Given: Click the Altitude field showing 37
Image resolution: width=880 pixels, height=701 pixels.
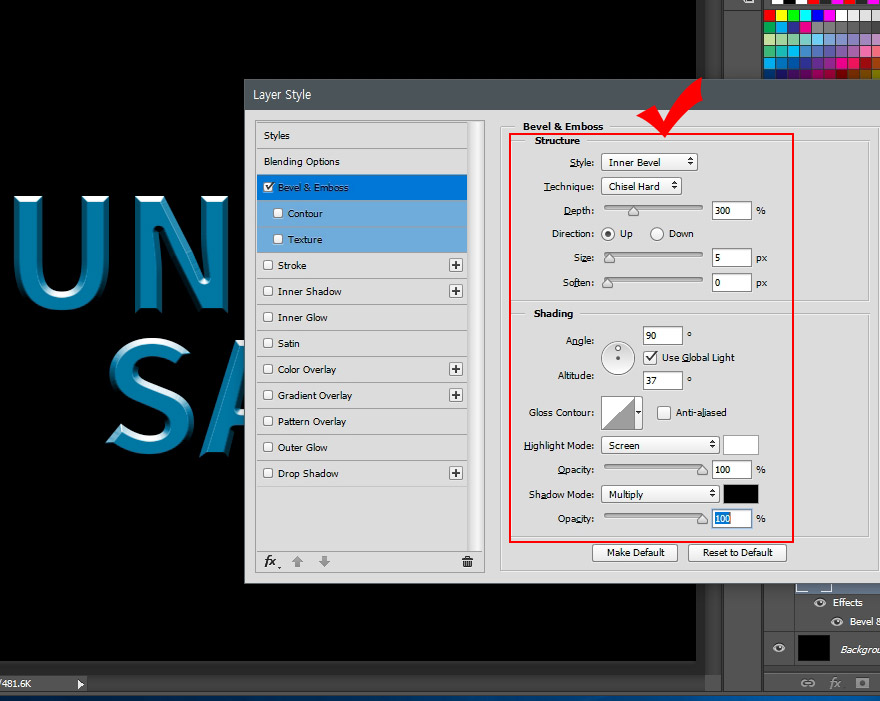Looking at the screenshot, I should coord(663,381).
